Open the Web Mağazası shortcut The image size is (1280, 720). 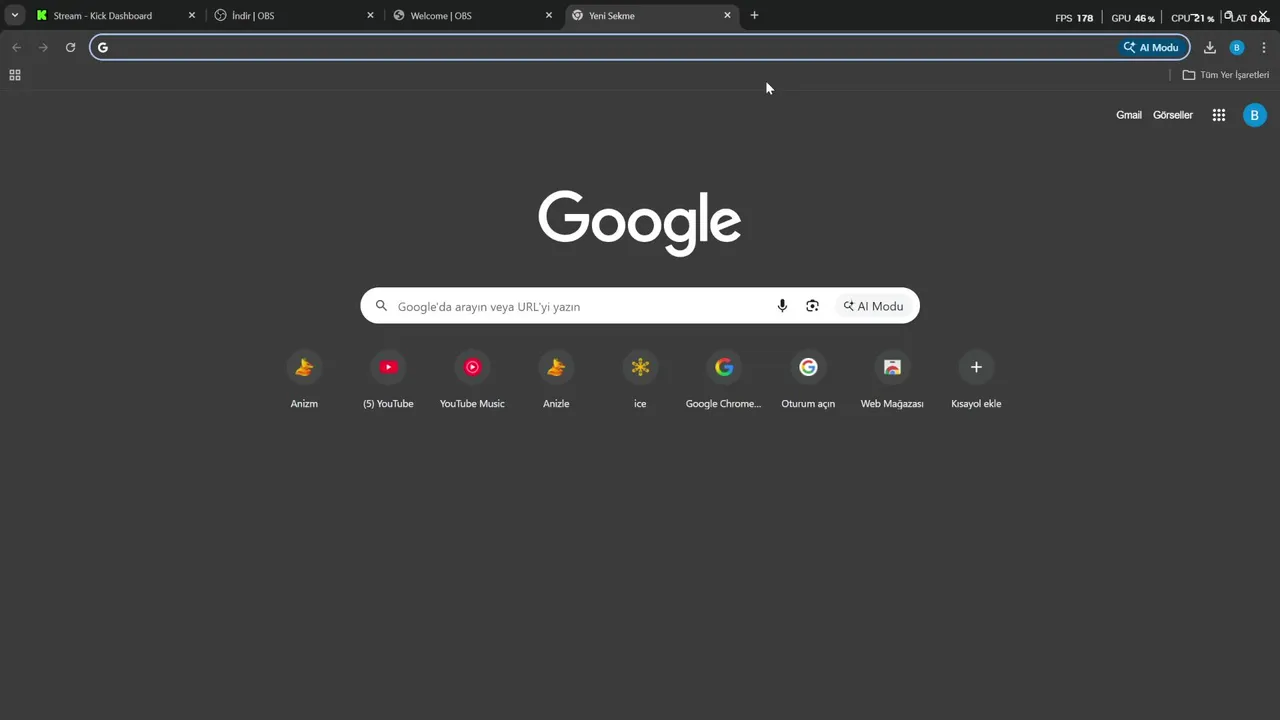(892, 381)
